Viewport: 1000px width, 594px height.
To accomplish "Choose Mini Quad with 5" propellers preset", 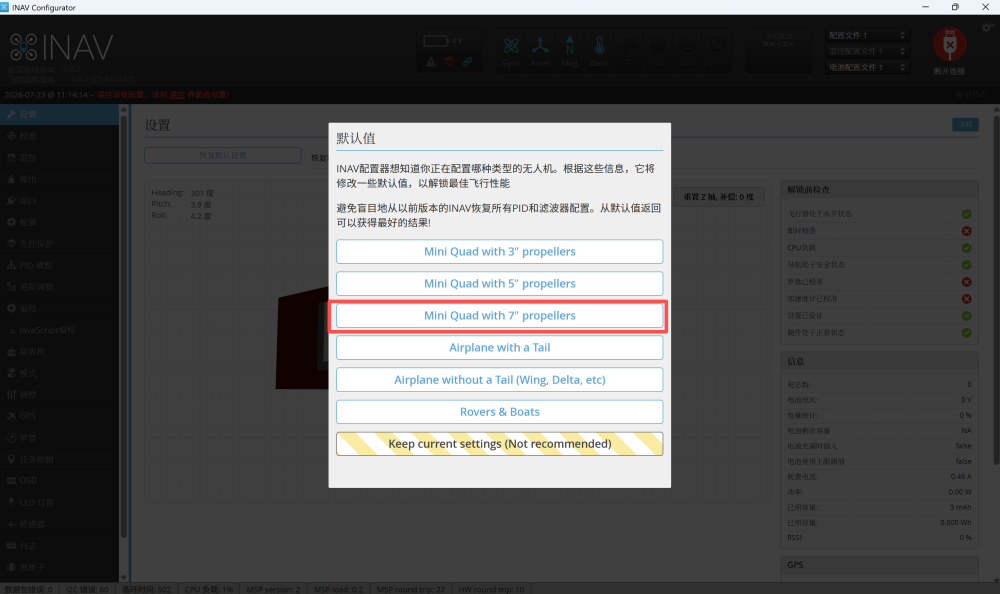I will point(499,283).
